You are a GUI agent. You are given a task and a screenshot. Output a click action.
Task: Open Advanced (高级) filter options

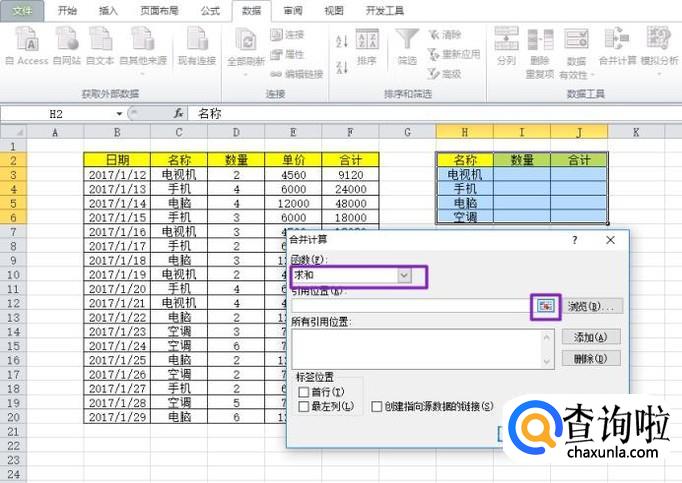[445, 74]
